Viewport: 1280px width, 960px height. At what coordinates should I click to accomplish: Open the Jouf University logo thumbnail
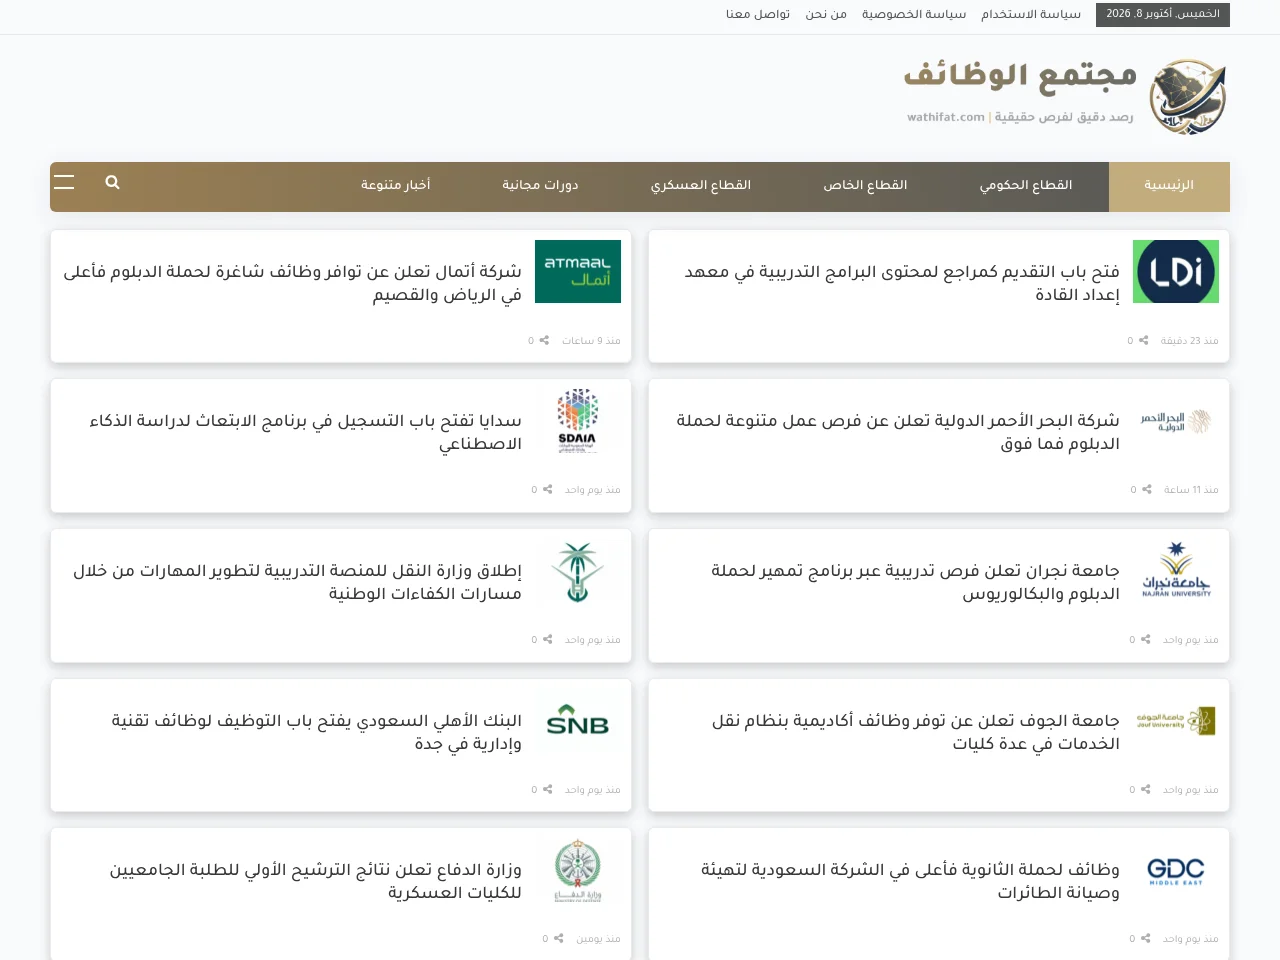click(x=1176, y=721)
